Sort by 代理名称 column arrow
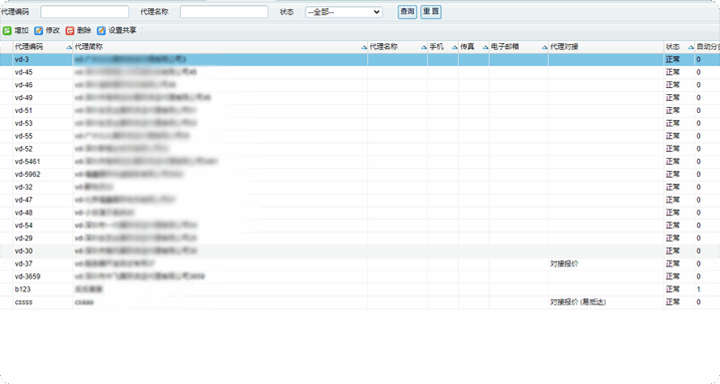 [423, 47]
